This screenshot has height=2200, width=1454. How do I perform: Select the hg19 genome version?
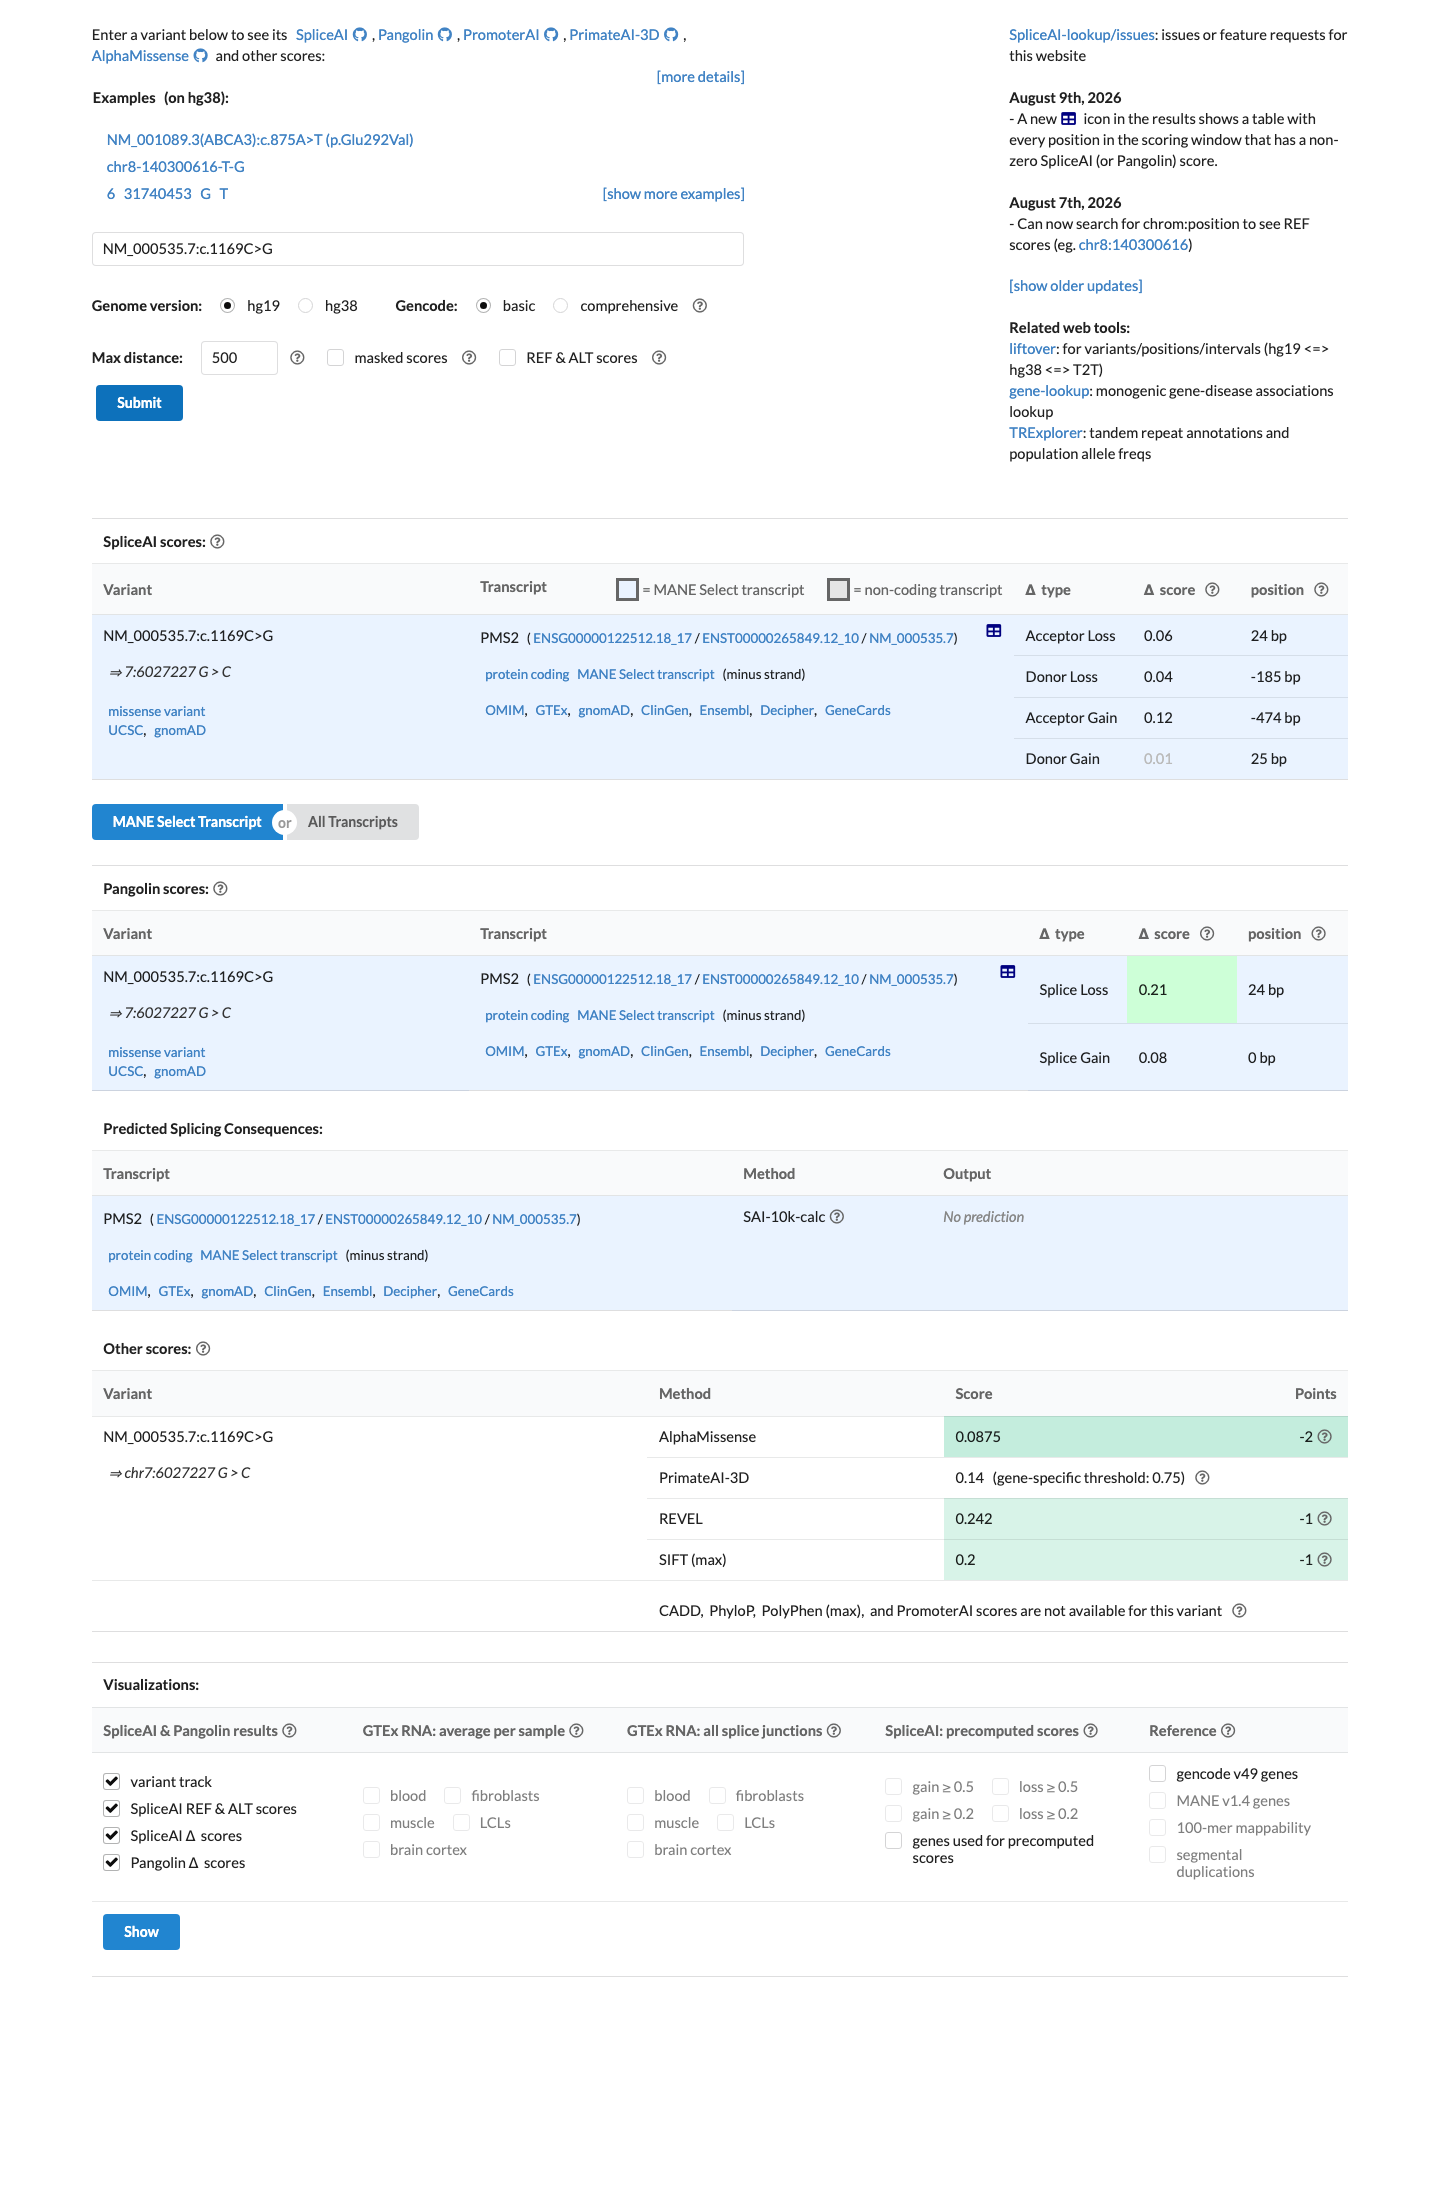click(228, 306)
